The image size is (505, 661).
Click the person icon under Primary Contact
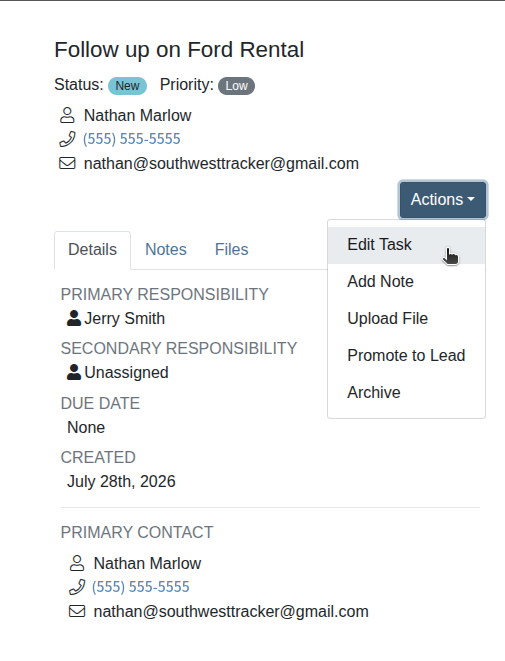77,563
